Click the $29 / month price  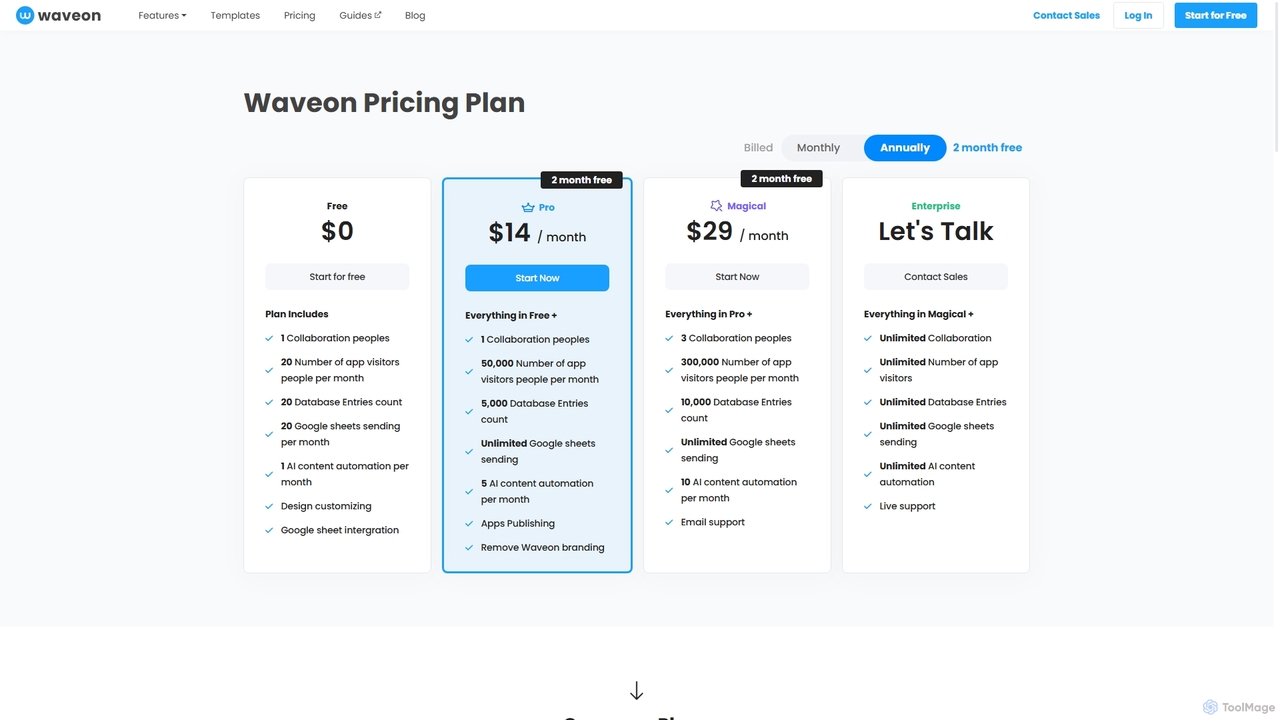point(737,232)
